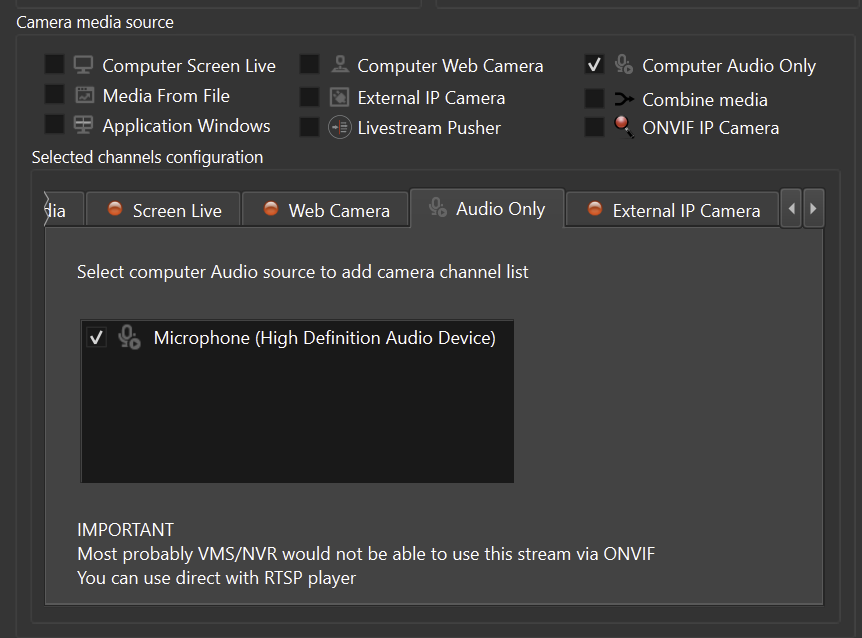The image size is (862, 638).
Task: Click the microphone icon beside Computer Audio Only
Action: [x=624, y=66]
